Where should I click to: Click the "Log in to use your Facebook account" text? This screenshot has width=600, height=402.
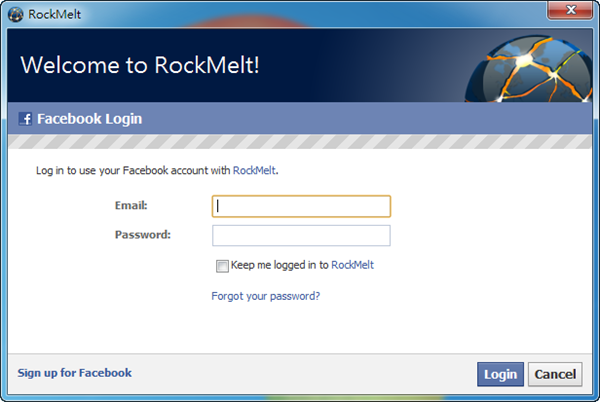pyautogui.click(x=133, y=171)
